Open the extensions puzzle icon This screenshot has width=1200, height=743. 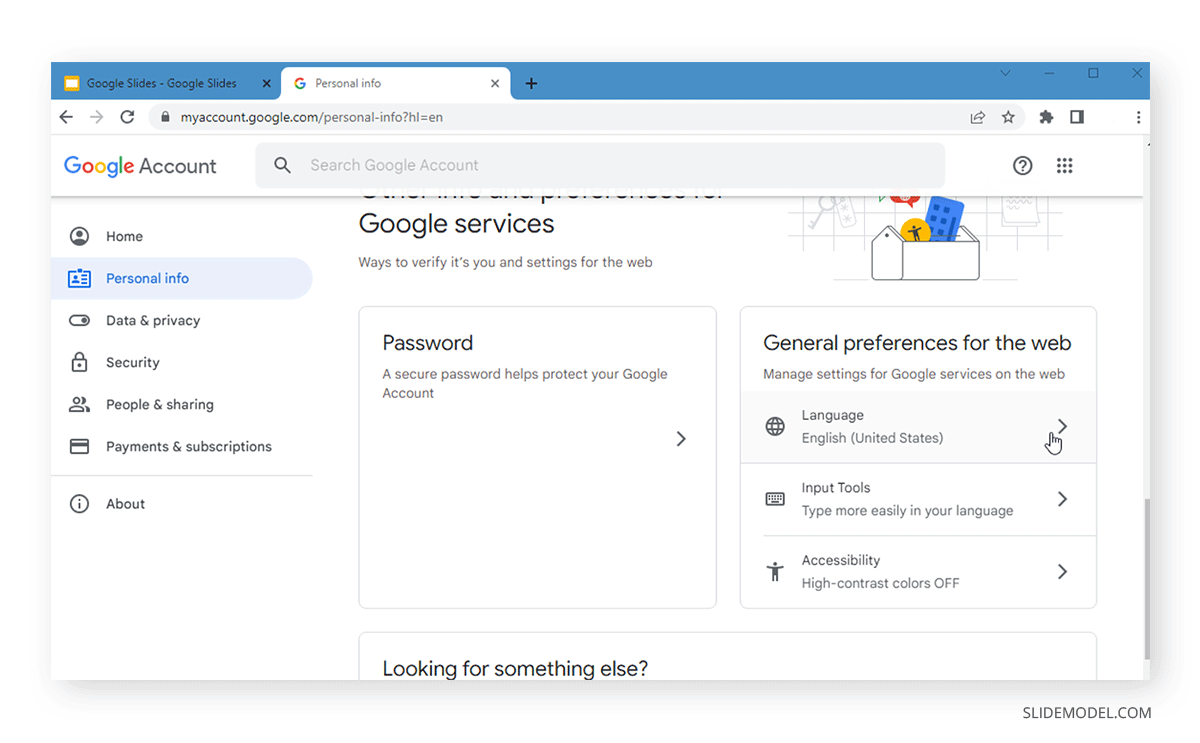click(x=1046, y=117)
